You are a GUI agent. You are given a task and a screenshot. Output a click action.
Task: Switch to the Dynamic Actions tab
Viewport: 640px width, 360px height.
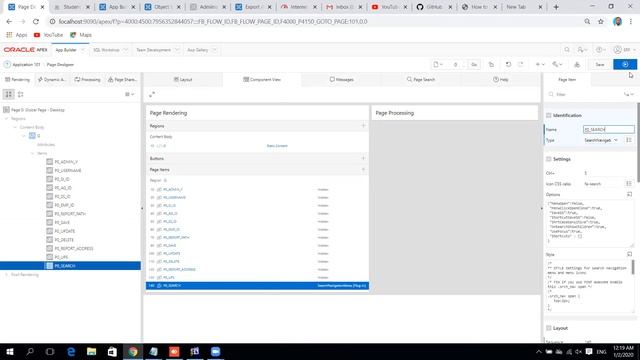point(51,80)
